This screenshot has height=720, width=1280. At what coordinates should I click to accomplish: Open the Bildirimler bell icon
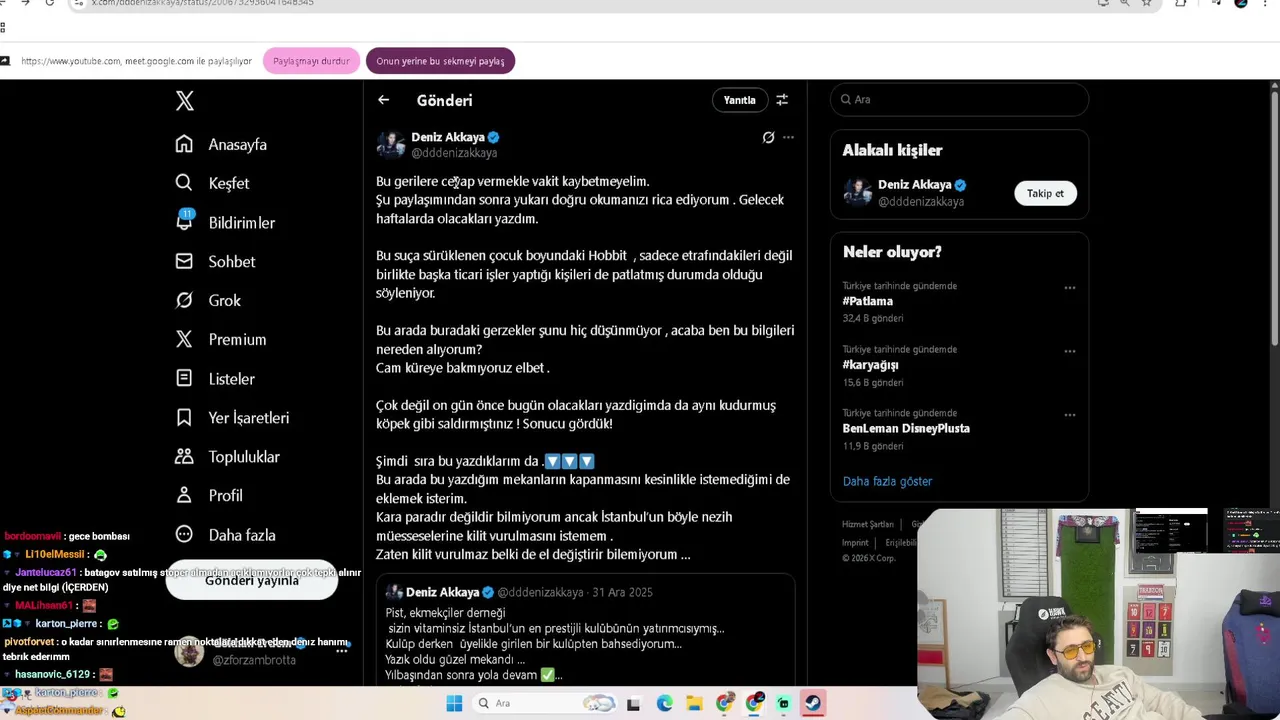pyautogui.click(x=184, y=222)
